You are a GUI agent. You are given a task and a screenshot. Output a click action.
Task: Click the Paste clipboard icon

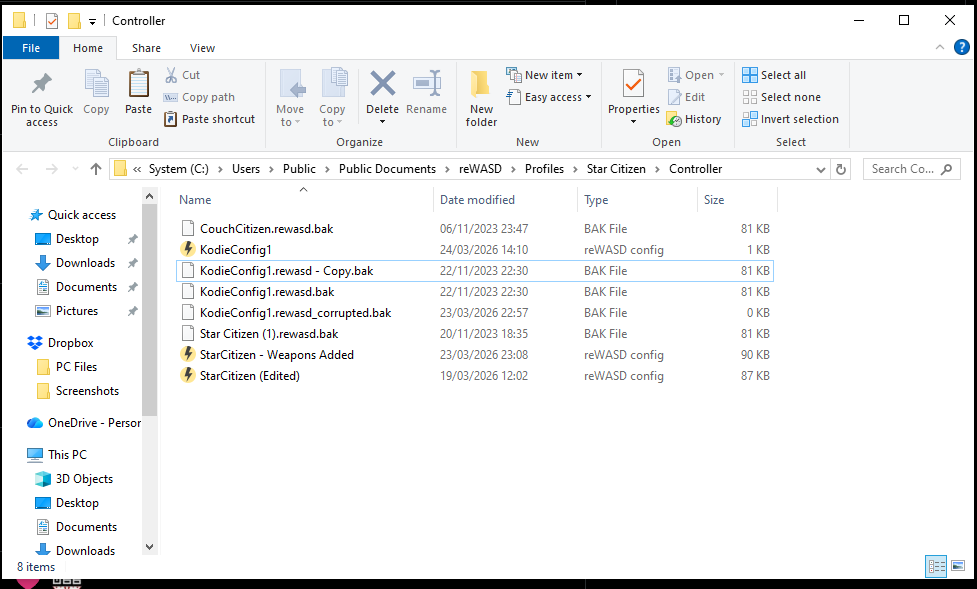(x=138, y=84)
